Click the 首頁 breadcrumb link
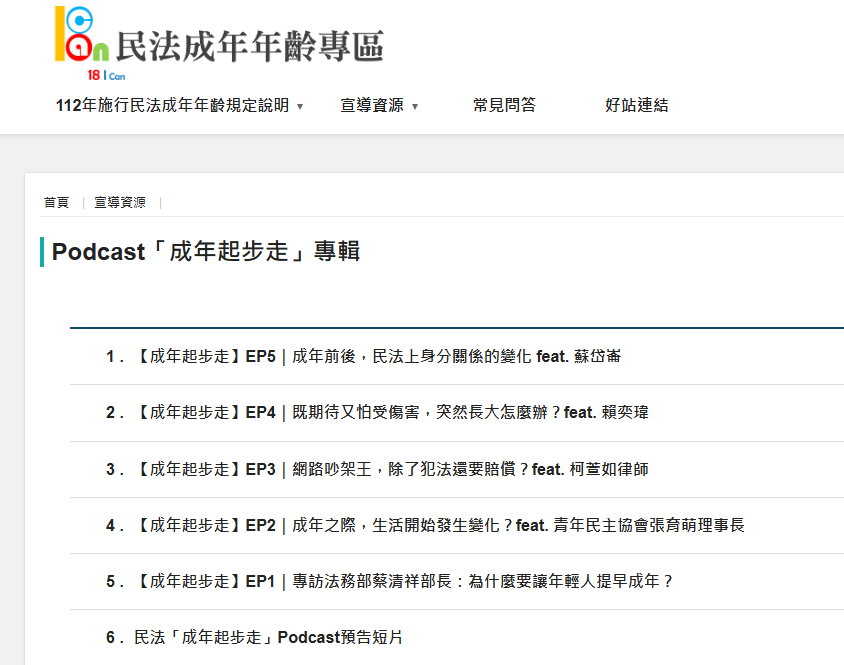 (56, 202)
